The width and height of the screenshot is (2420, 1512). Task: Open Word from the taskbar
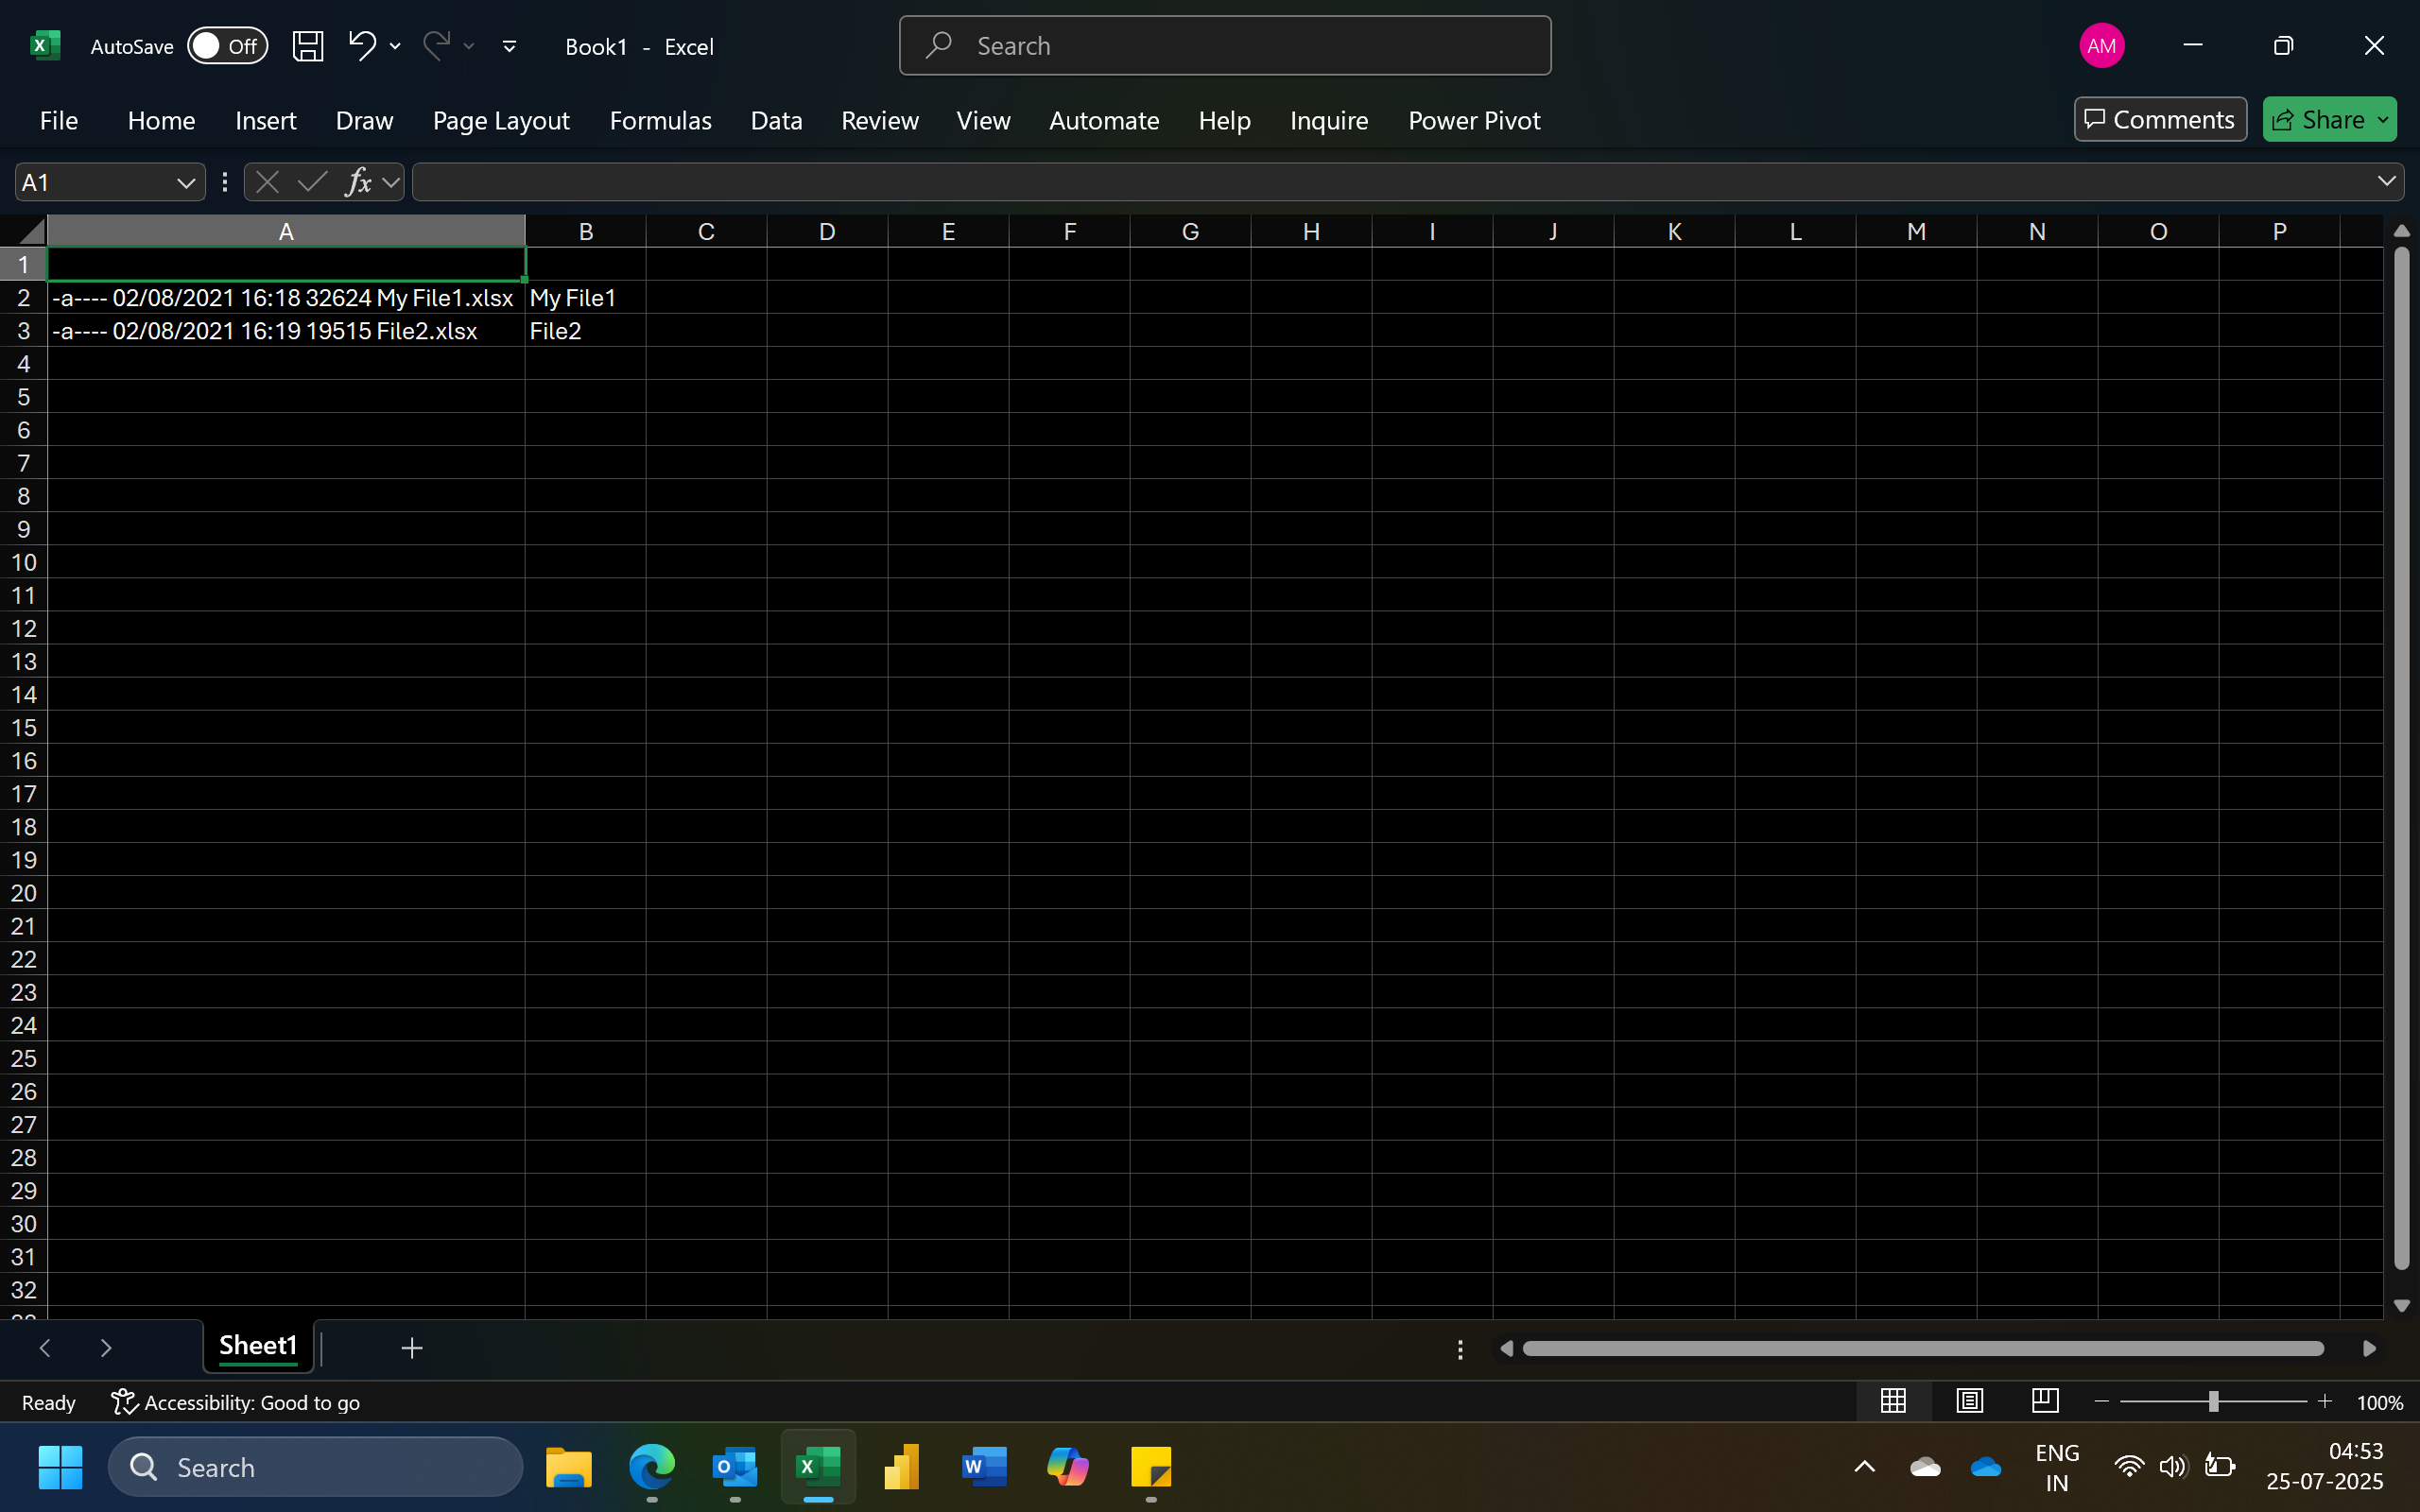tap(984, 1467)
